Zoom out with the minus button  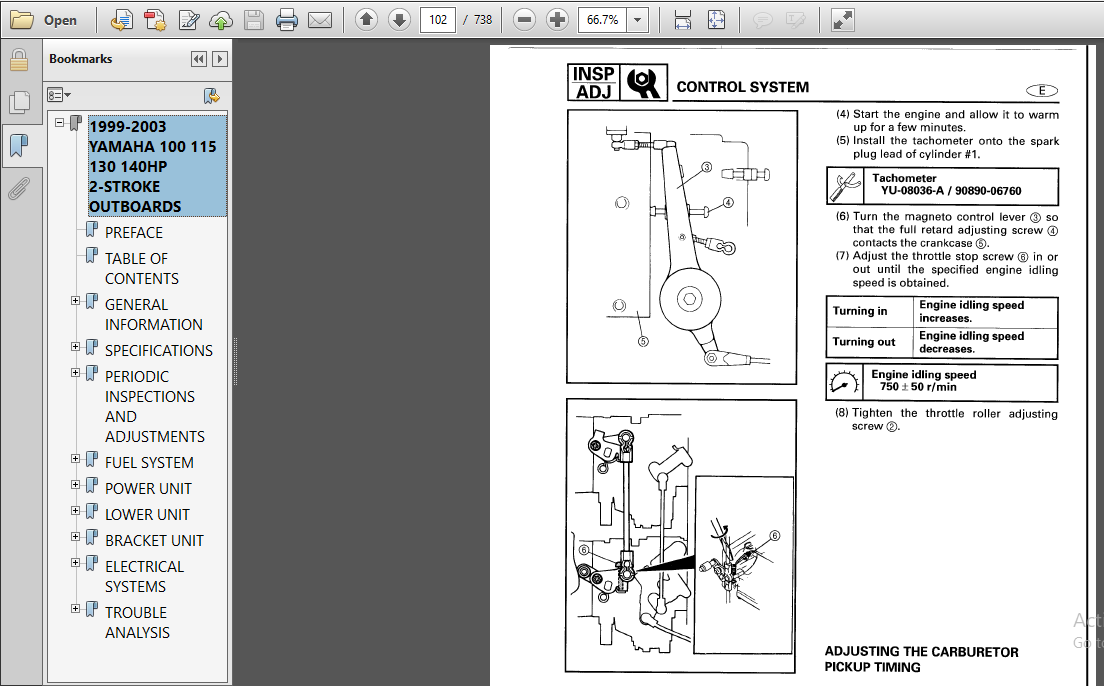point(524,20)
